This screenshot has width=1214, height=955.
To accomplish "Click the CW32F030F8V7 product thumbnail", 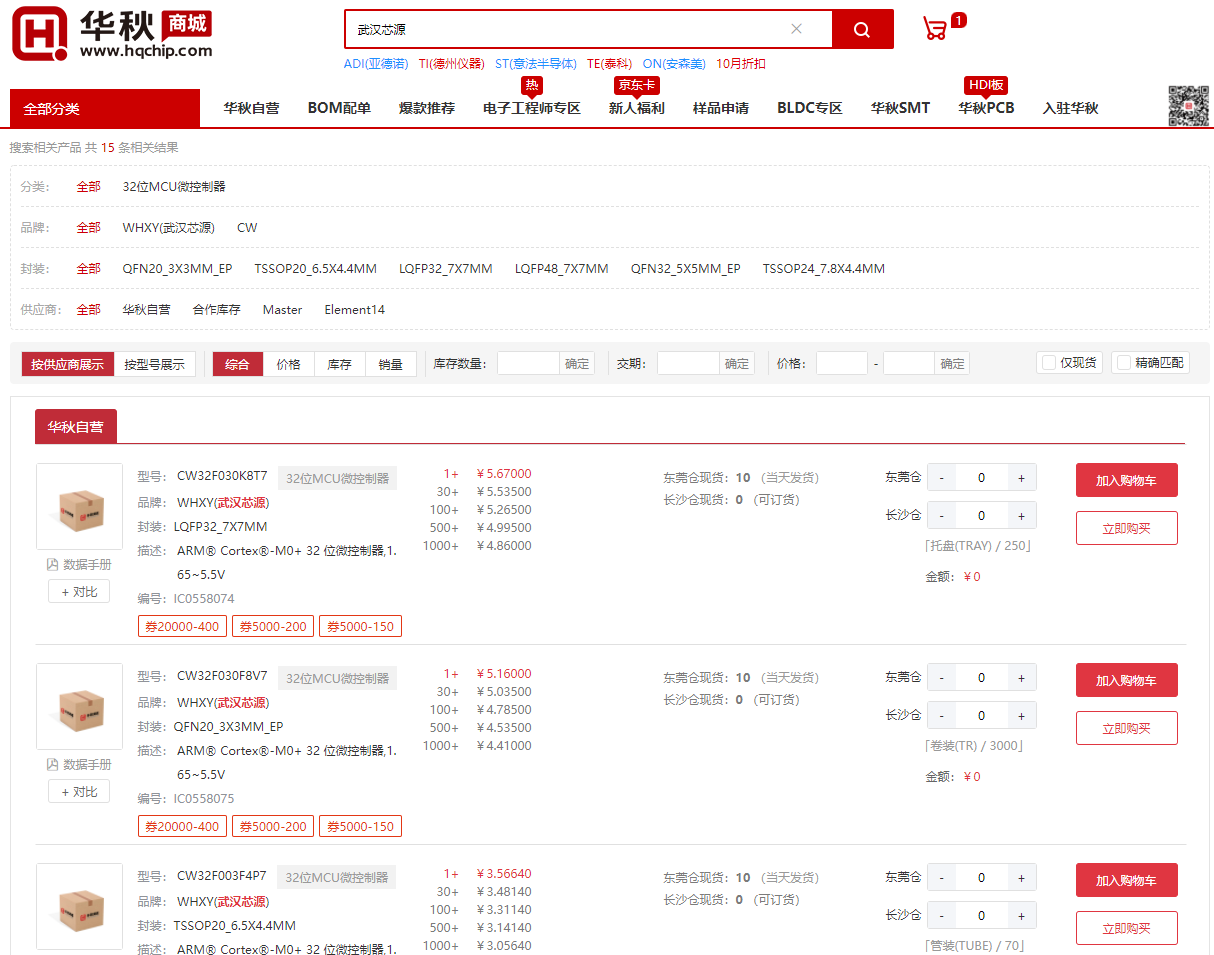I will (x=79, y=706).
